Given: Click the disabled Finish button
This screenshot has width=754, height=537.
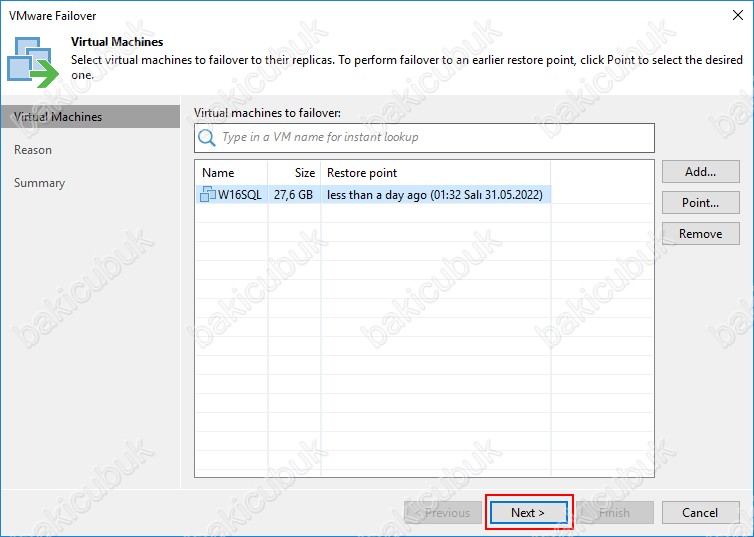Looking at the screenshot, I should point(615,513).
